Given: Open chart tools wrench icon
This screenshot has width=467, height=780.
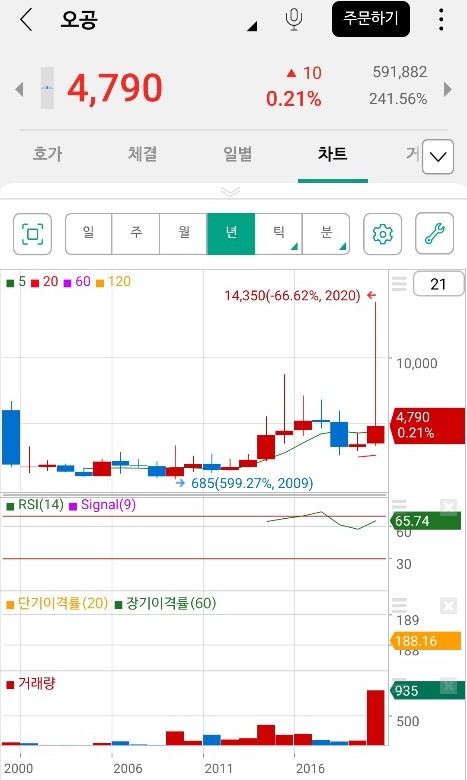Looking at the screenshot, I should [434, 234].
